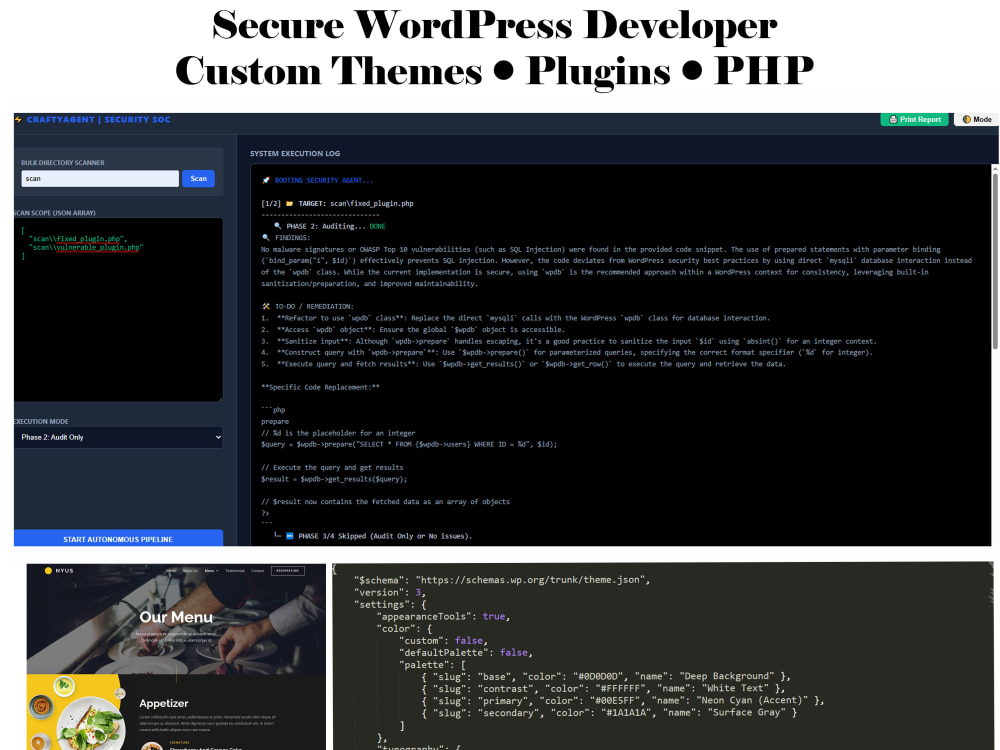Image resolution: width=1000 pixels, height=750 pixels.
Task: Click the rocket icon before BOOTING SECURITY AGENT
Action: coord(266,180)
